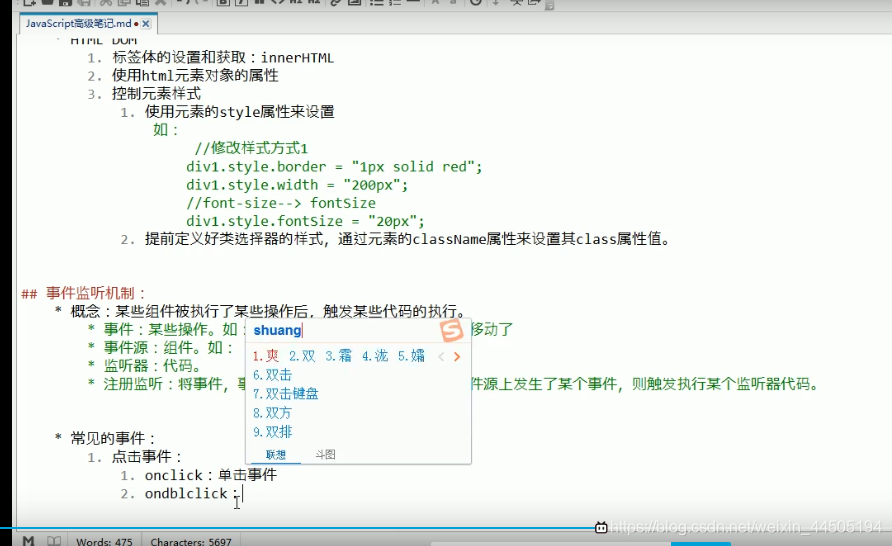Click the line 使用html元素对象的属性
This screenshot has width=892, height=546.
(195, 76)
